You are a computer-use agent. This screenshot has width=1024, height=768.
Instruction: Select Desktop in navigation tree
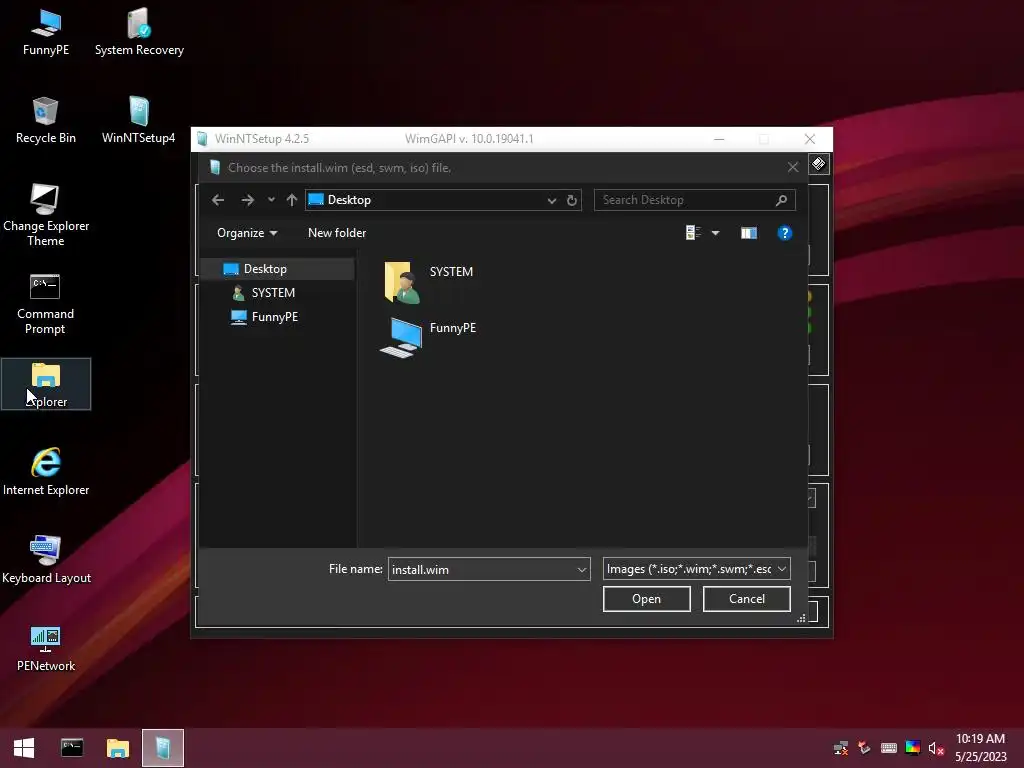[x=277, y=269]
